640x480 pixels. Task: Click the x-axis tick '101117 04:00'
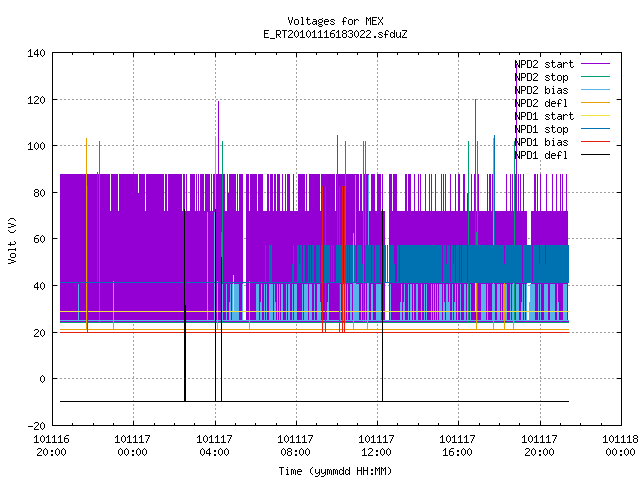tap(214, 446)
